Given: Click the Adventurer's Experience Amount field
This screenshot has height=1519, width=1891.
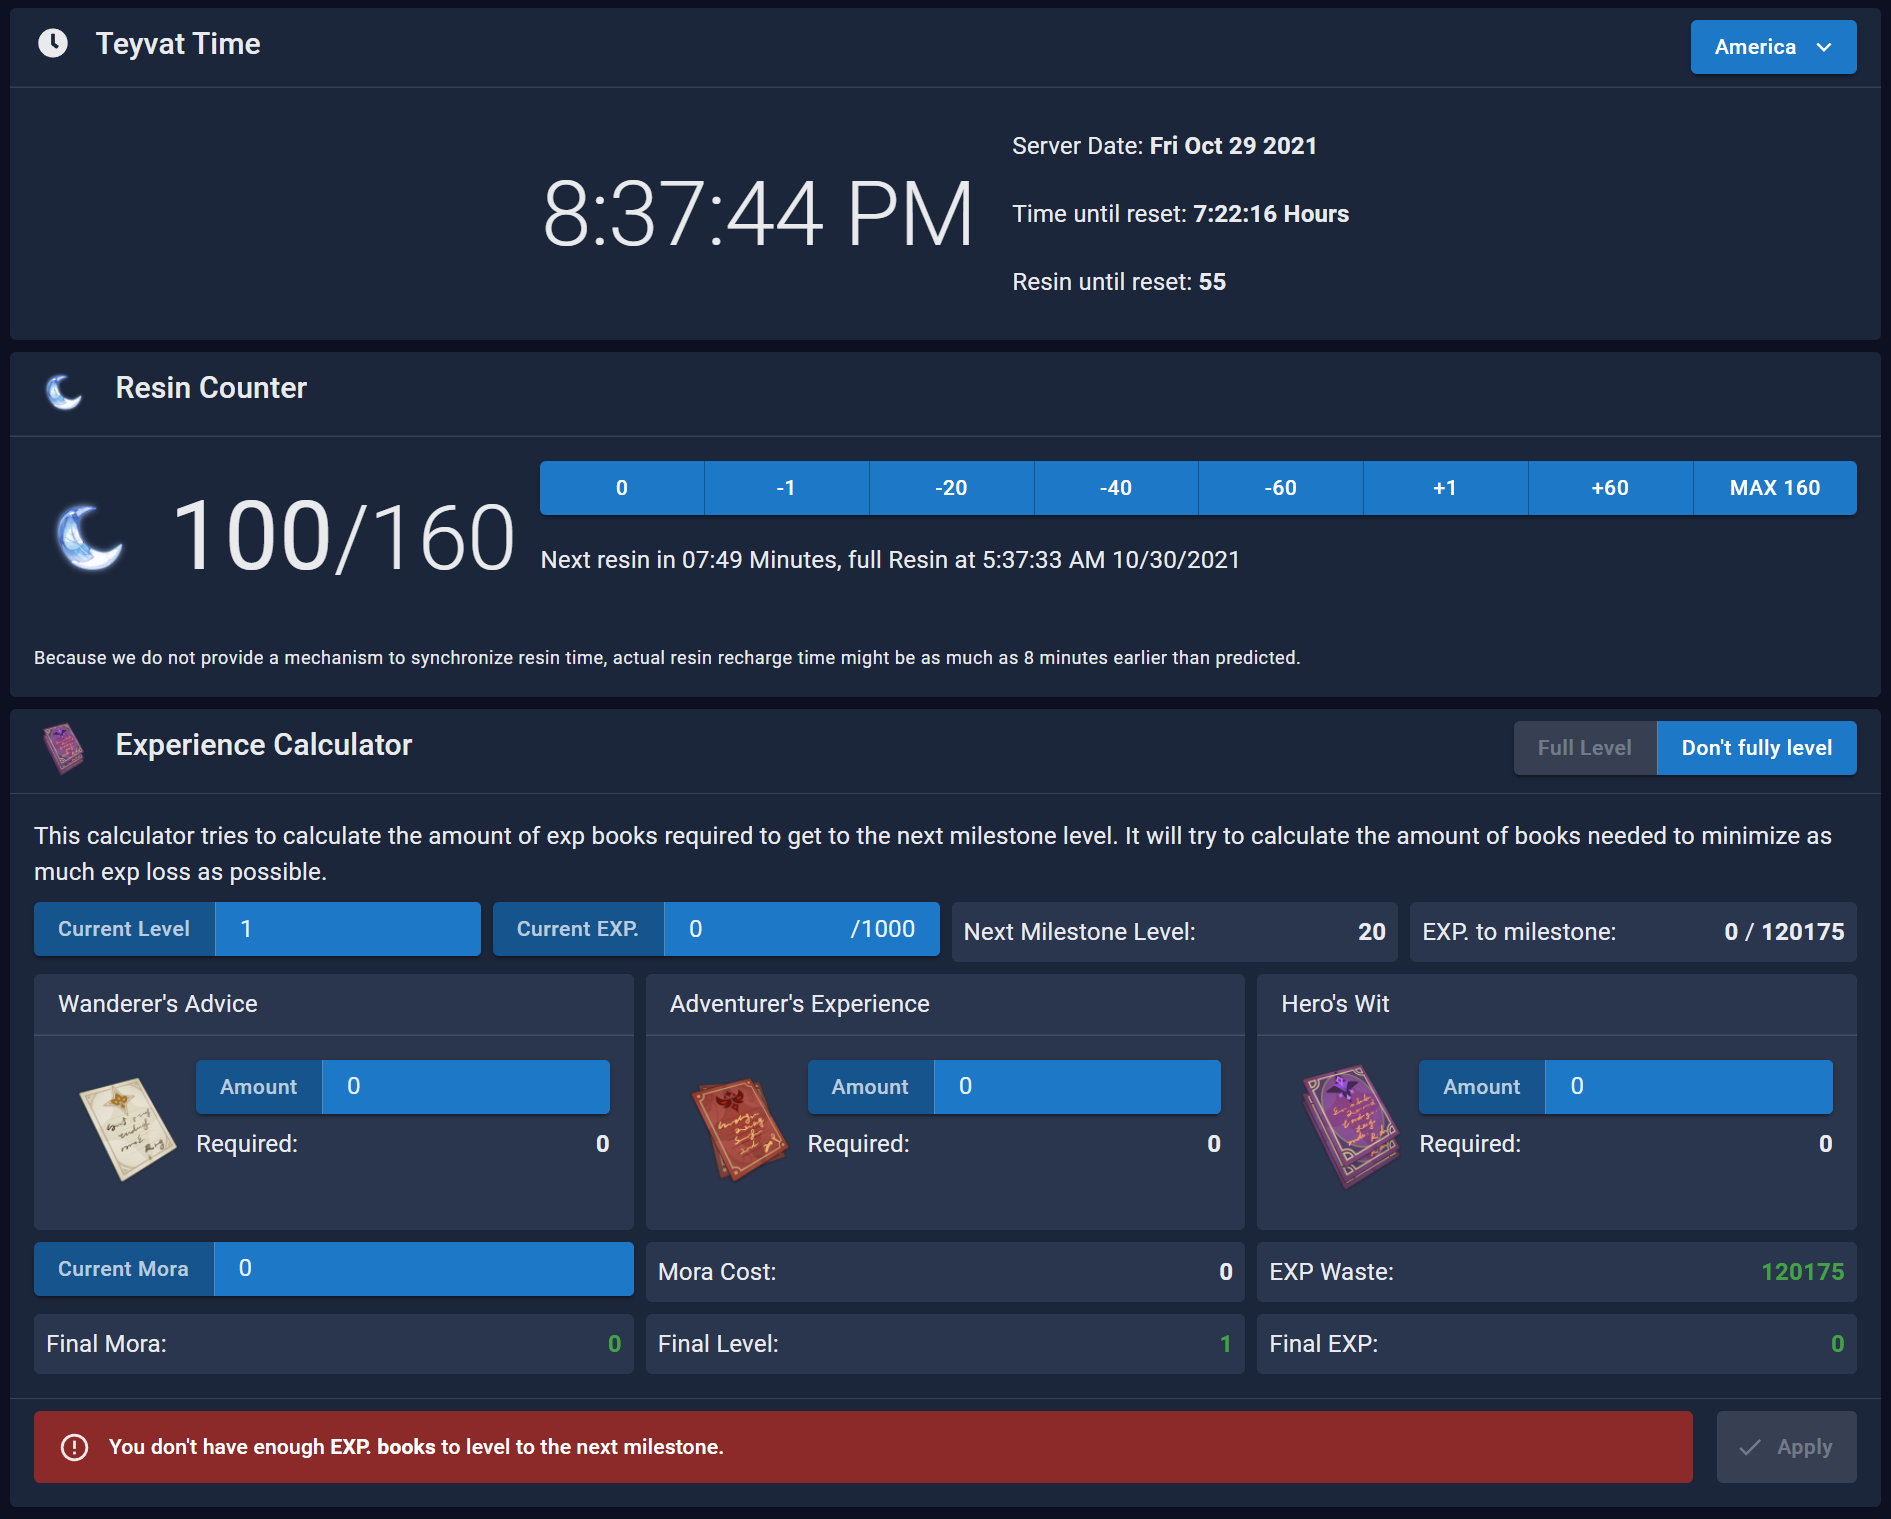Looking at the screenshot, I should click(1077, 1087).
